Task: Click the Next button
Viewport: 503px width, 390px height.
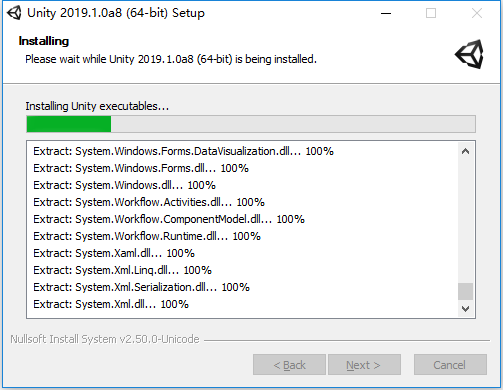Action: [x=364, y=365]
